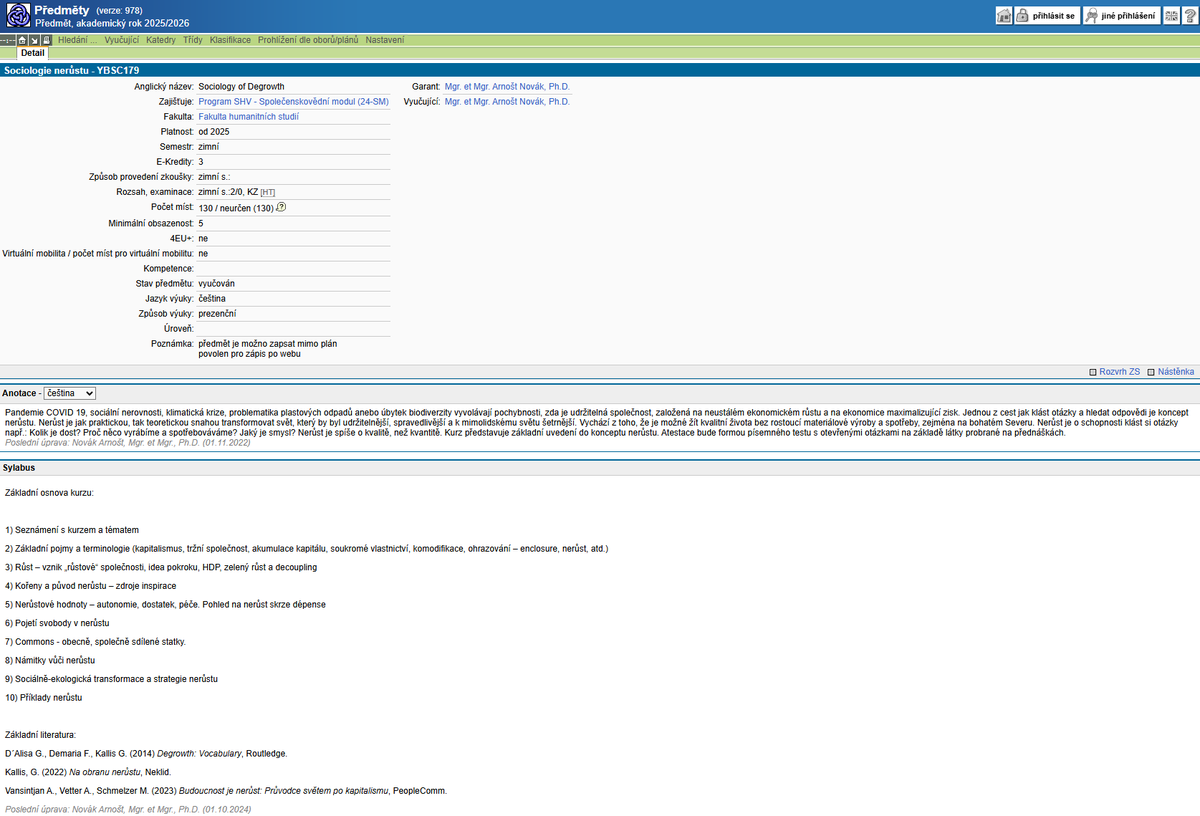
Task: Open Vyučující link Arnošt Novák
Action: click(507, 102)
